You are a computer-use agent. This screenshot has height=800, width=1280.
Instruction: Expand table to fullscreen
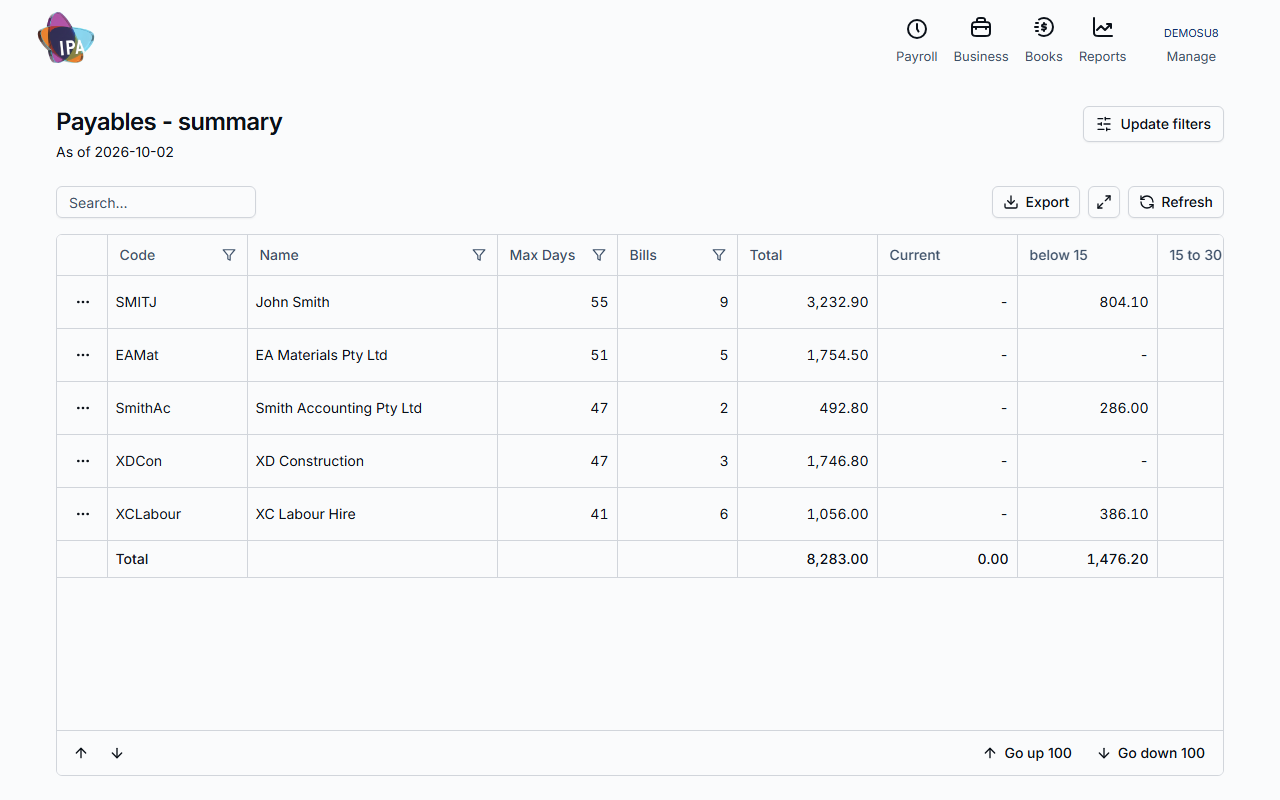1104,202
